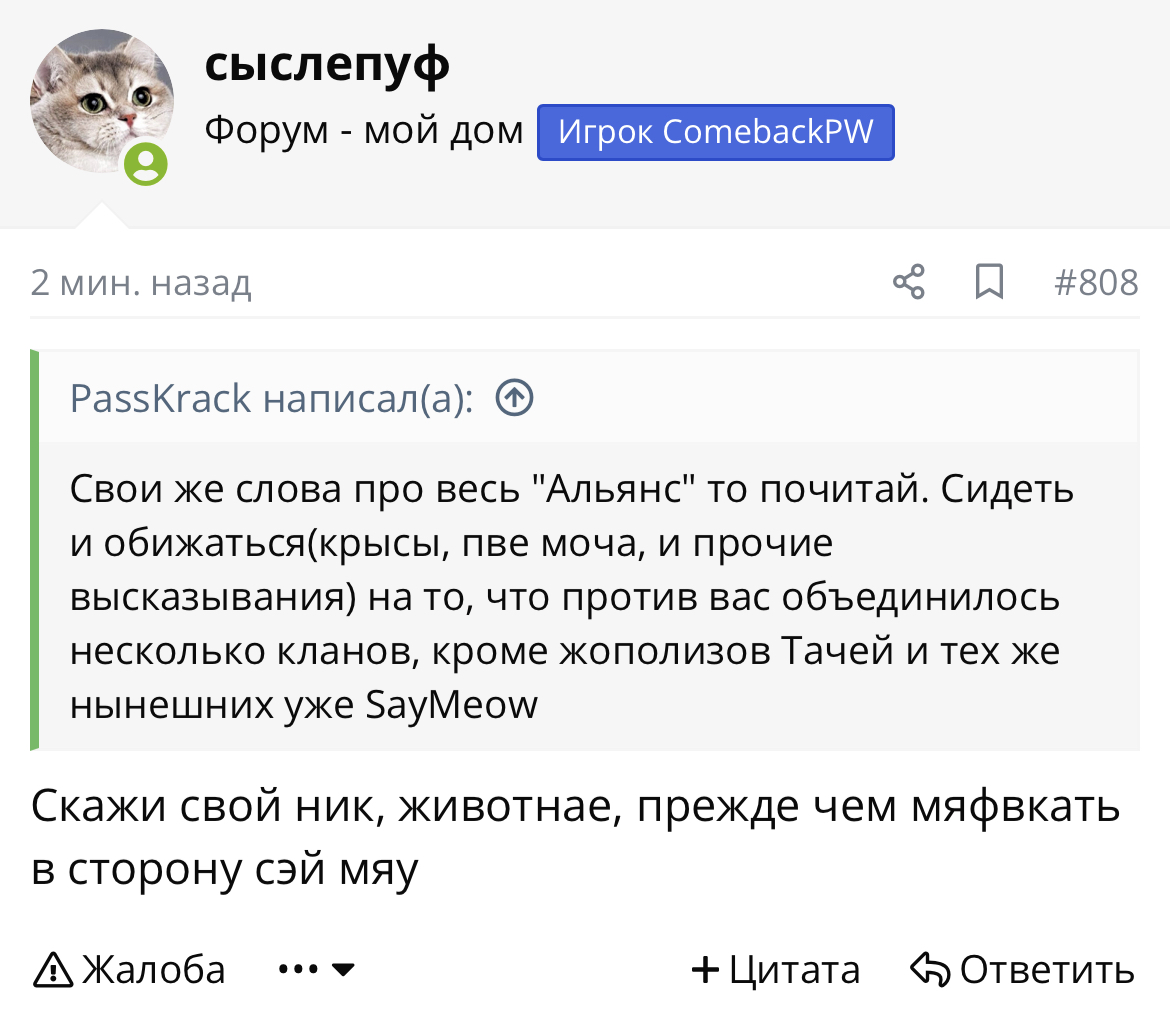
Task: Open the сыслепуф username profile link
Action: pos(327,65)
